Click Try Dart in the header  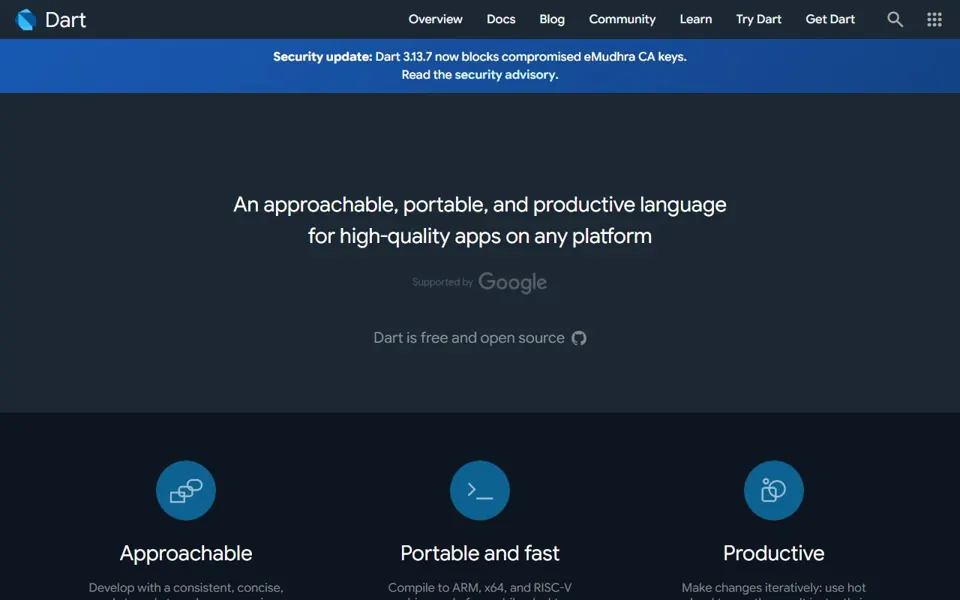pos(759,20)
